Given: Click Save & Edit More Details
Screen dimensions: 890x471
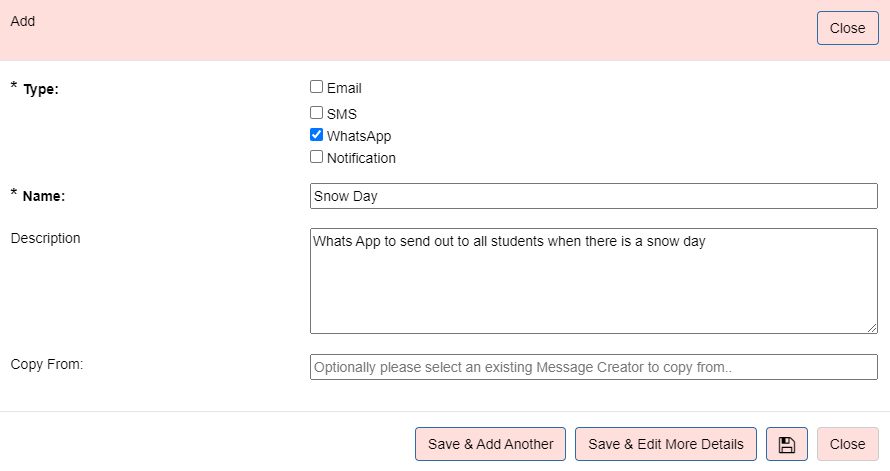Looking at the screenshot, I should tap(666, 444).
